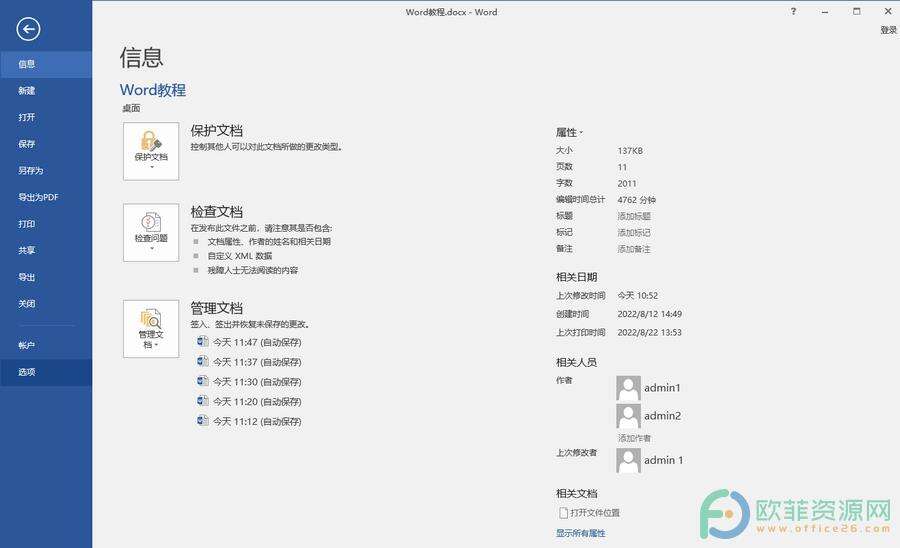The width and height of the screenshot is (900, 548).
Task: Click the word count value 2011
Action: pyautogui.click(x=627, y=184)
